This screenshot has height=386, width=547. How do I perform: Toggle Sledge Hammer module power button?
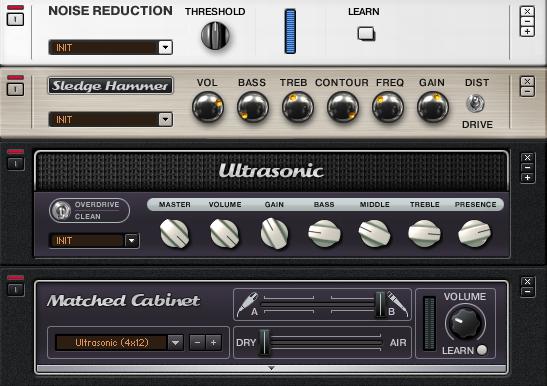(15, 89)
